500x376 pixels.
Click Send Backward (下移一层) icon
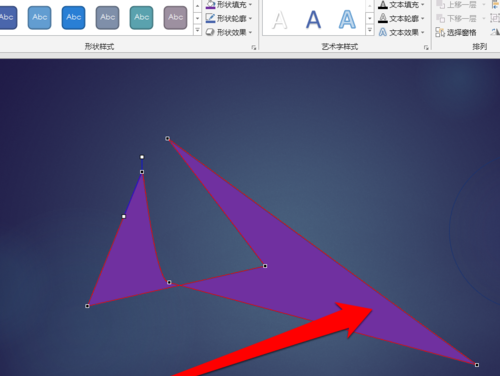click(x=440, y=18)
